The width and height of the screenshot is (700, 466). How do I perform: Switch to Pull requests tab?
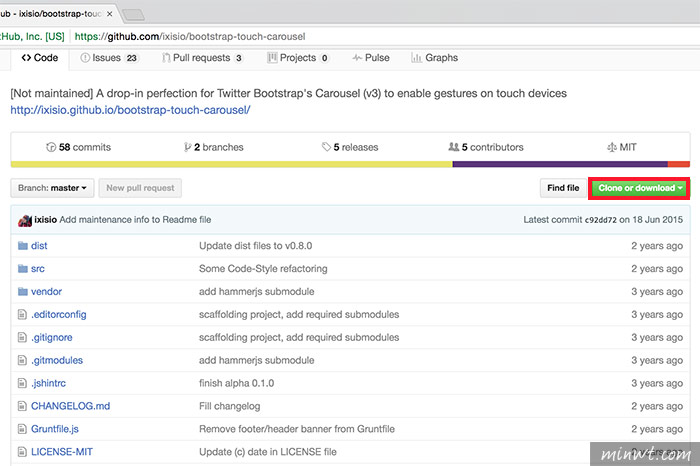(x=202, y=58)
